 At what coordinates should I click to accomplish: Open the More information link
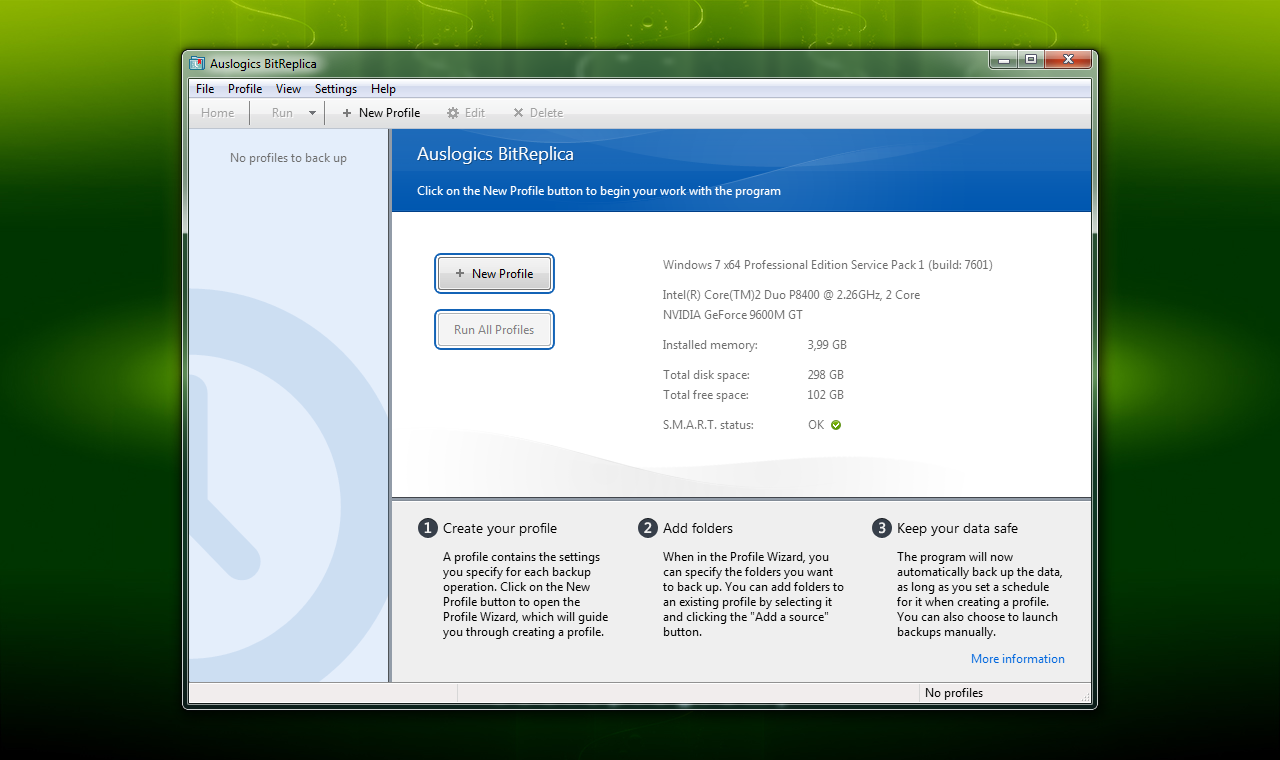(1018, 659)
